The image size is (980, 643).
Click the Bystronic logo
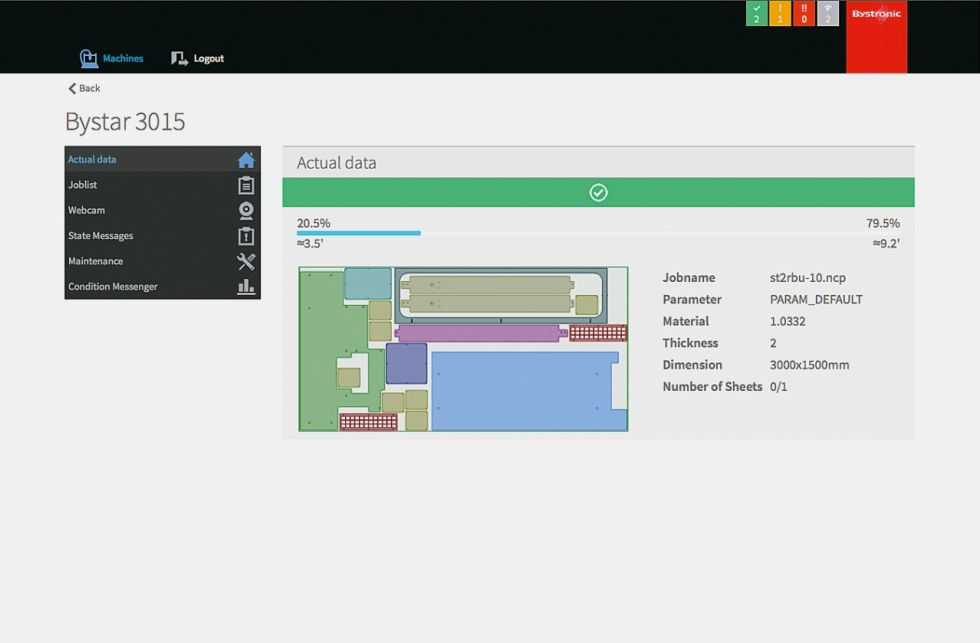coord(876,36)
